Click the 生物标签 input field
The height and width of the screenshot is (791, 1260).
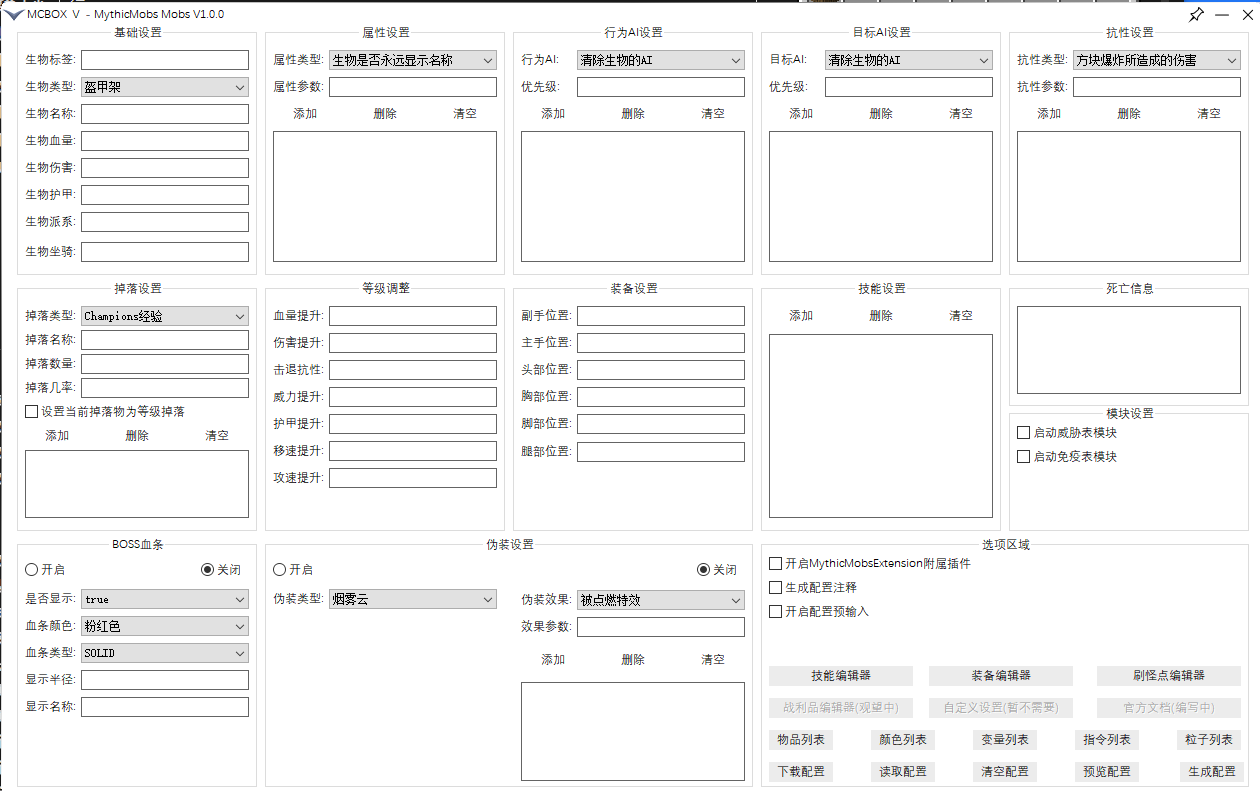click(165, 60)
